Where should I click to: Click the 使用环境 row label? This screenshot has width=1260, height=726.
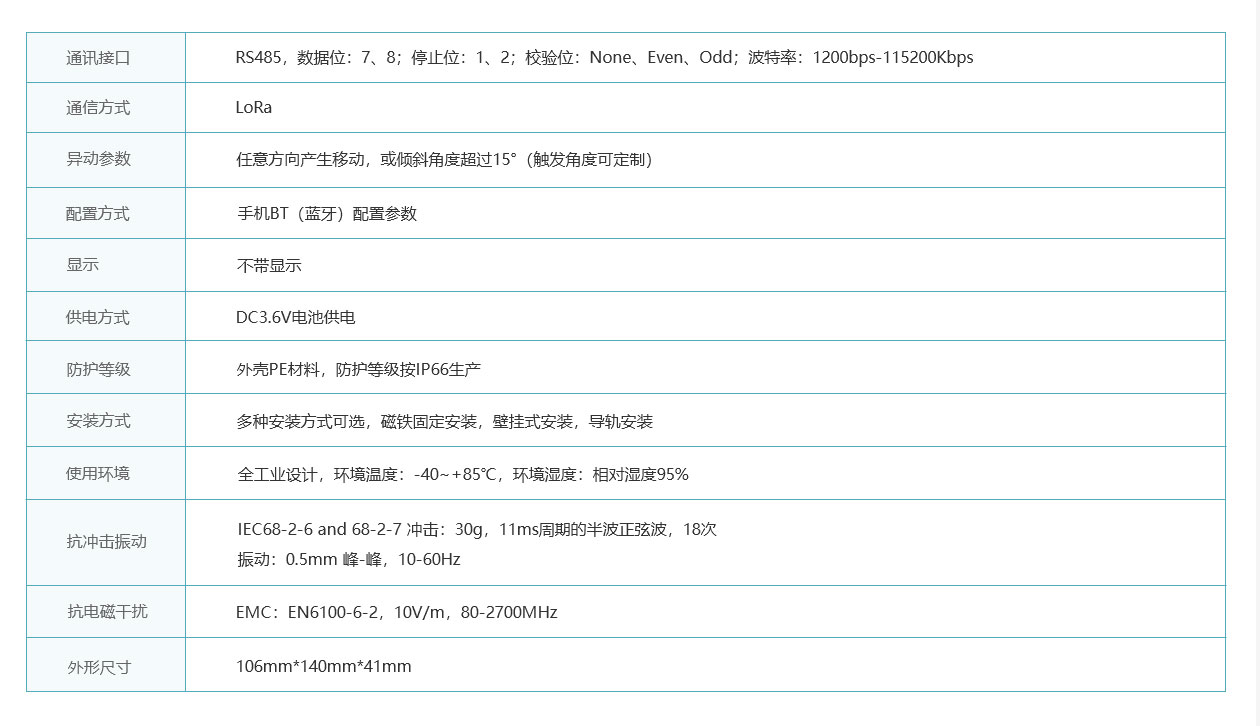click(98, 474)
